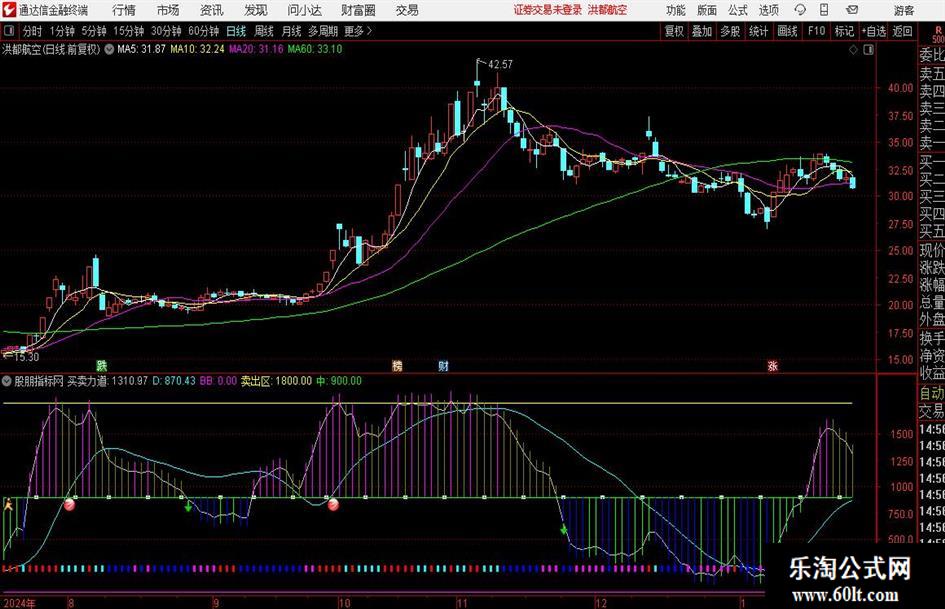Expand the main chart indicator dropdown
945x609 pixels.
pyautogui.click(x=109, y=49)
